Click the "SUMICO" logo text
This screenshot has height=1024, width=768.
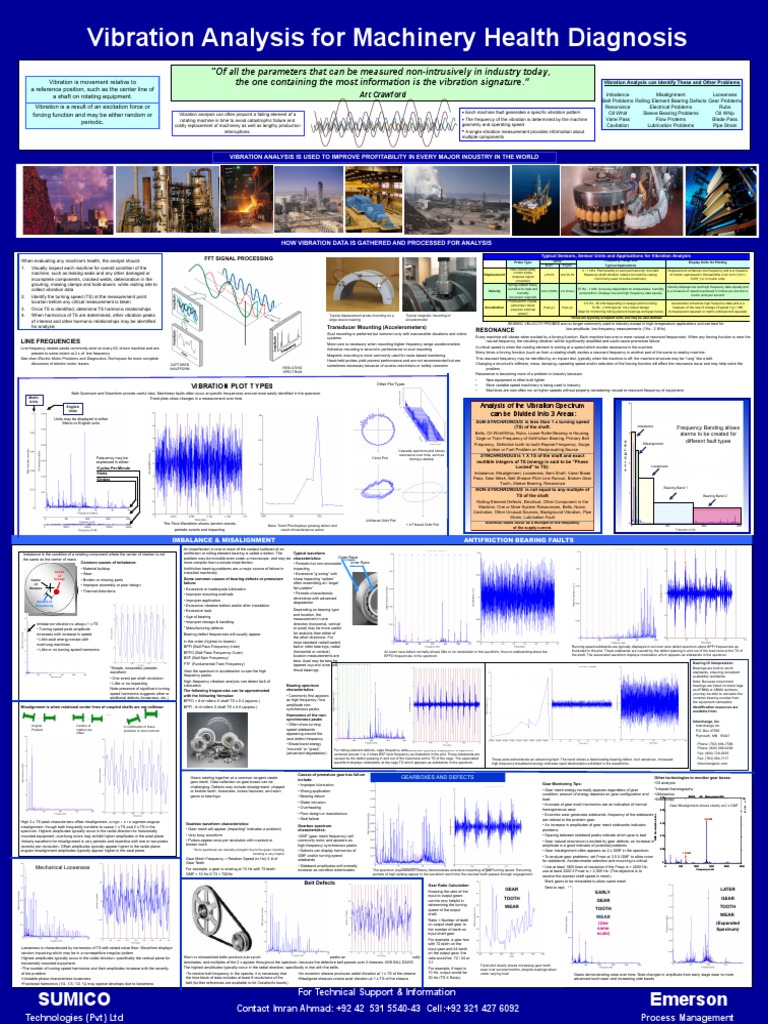(74, 999)
